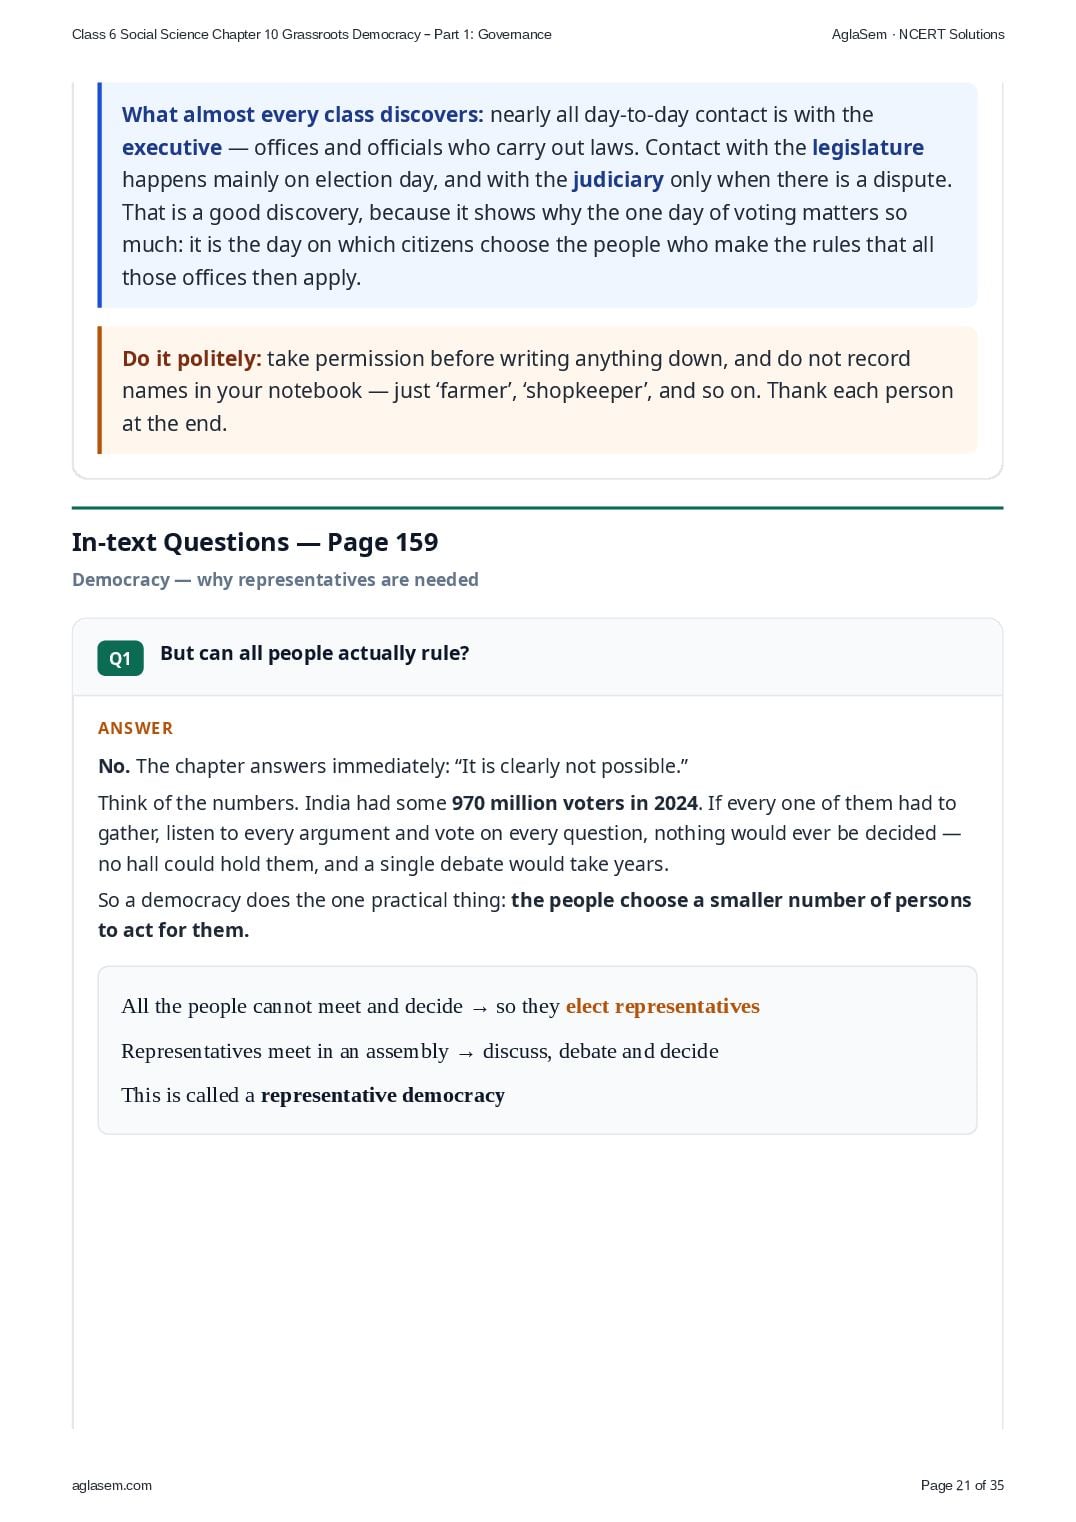Click the orange ANSWER label
Image resolution: width=1076 pixels, height=1522 pixels.
coord(135,728)
